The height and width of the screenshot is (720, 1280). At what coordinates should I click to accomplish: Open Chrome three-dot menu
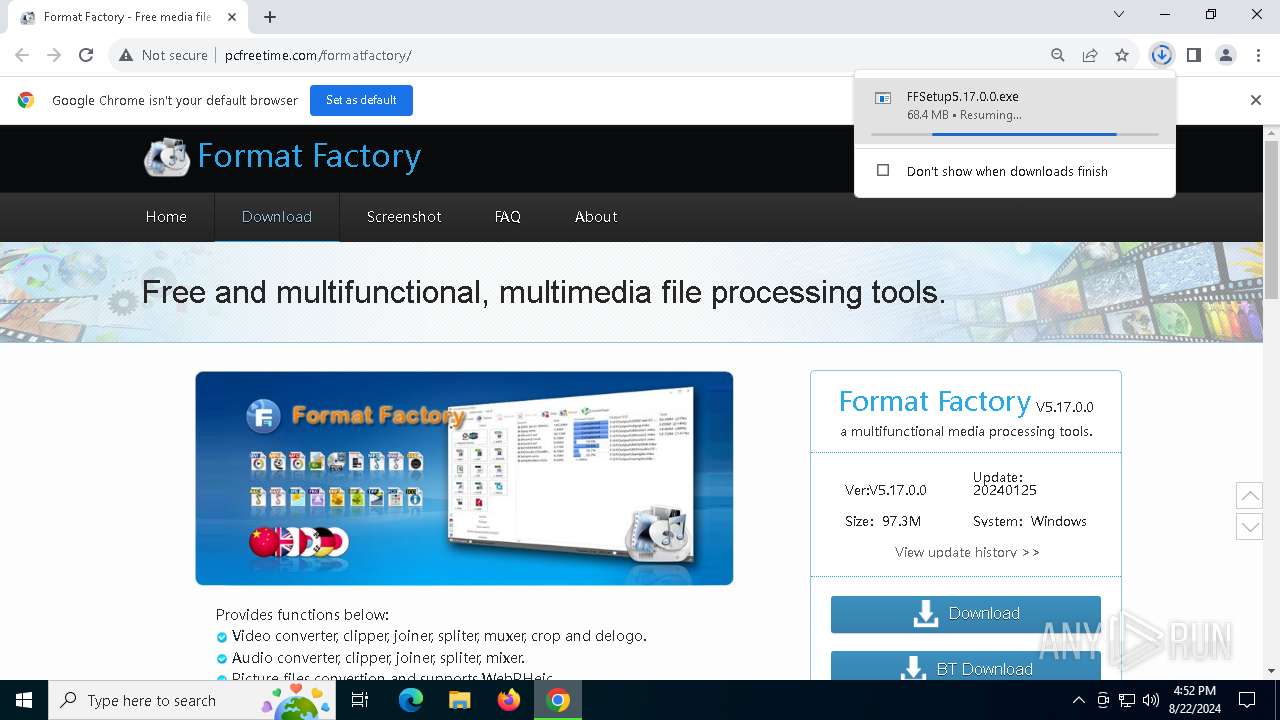(1257, 55)
